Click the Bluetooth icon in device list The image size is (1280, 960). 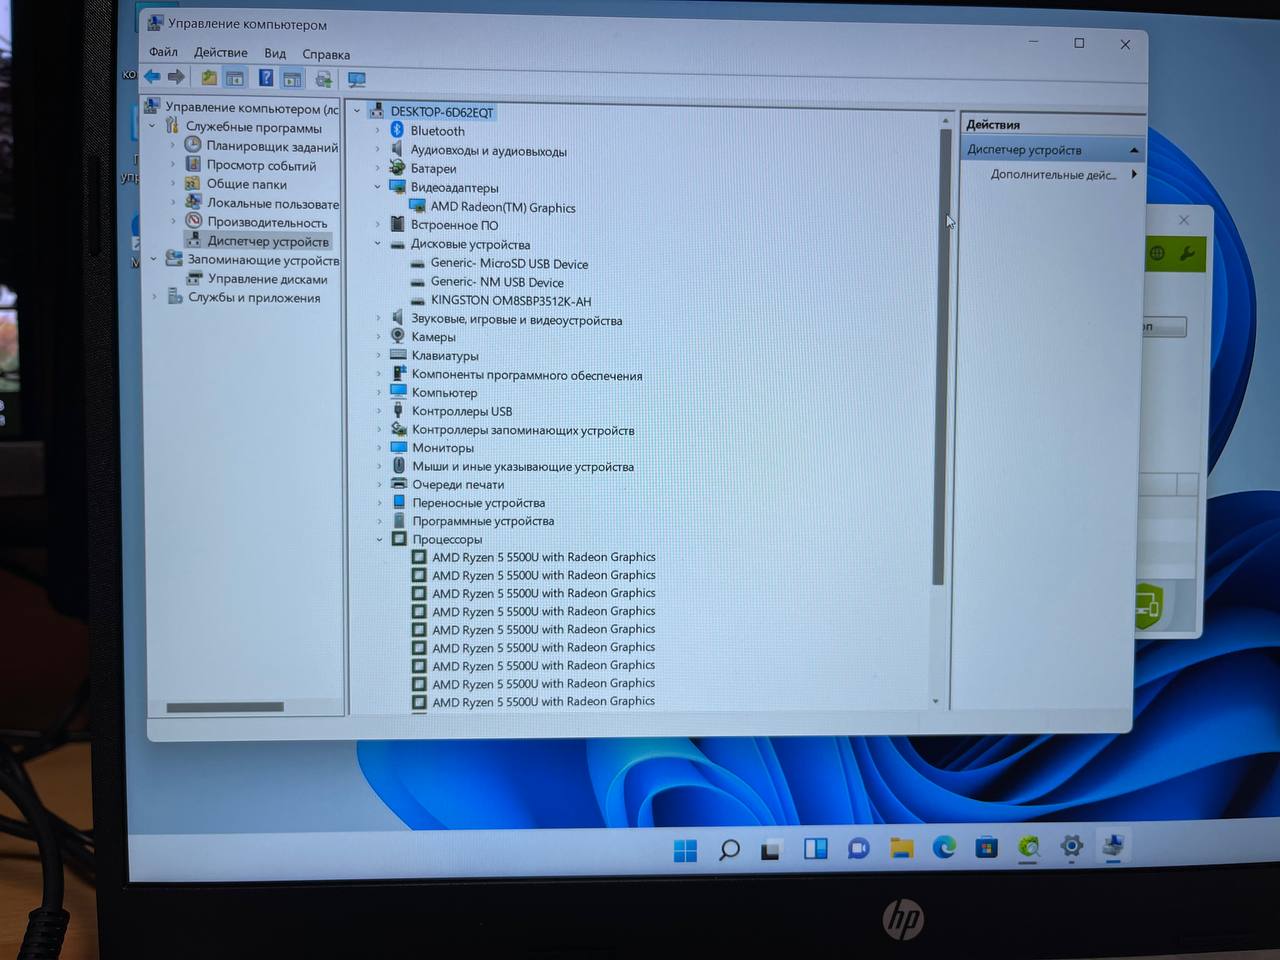[x=396, y=130]
